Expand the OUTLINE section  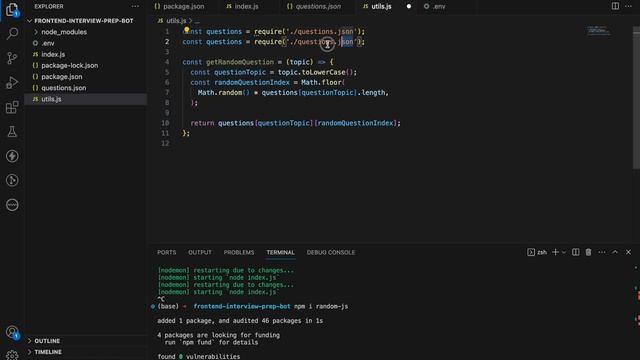(x=47, y=341)
